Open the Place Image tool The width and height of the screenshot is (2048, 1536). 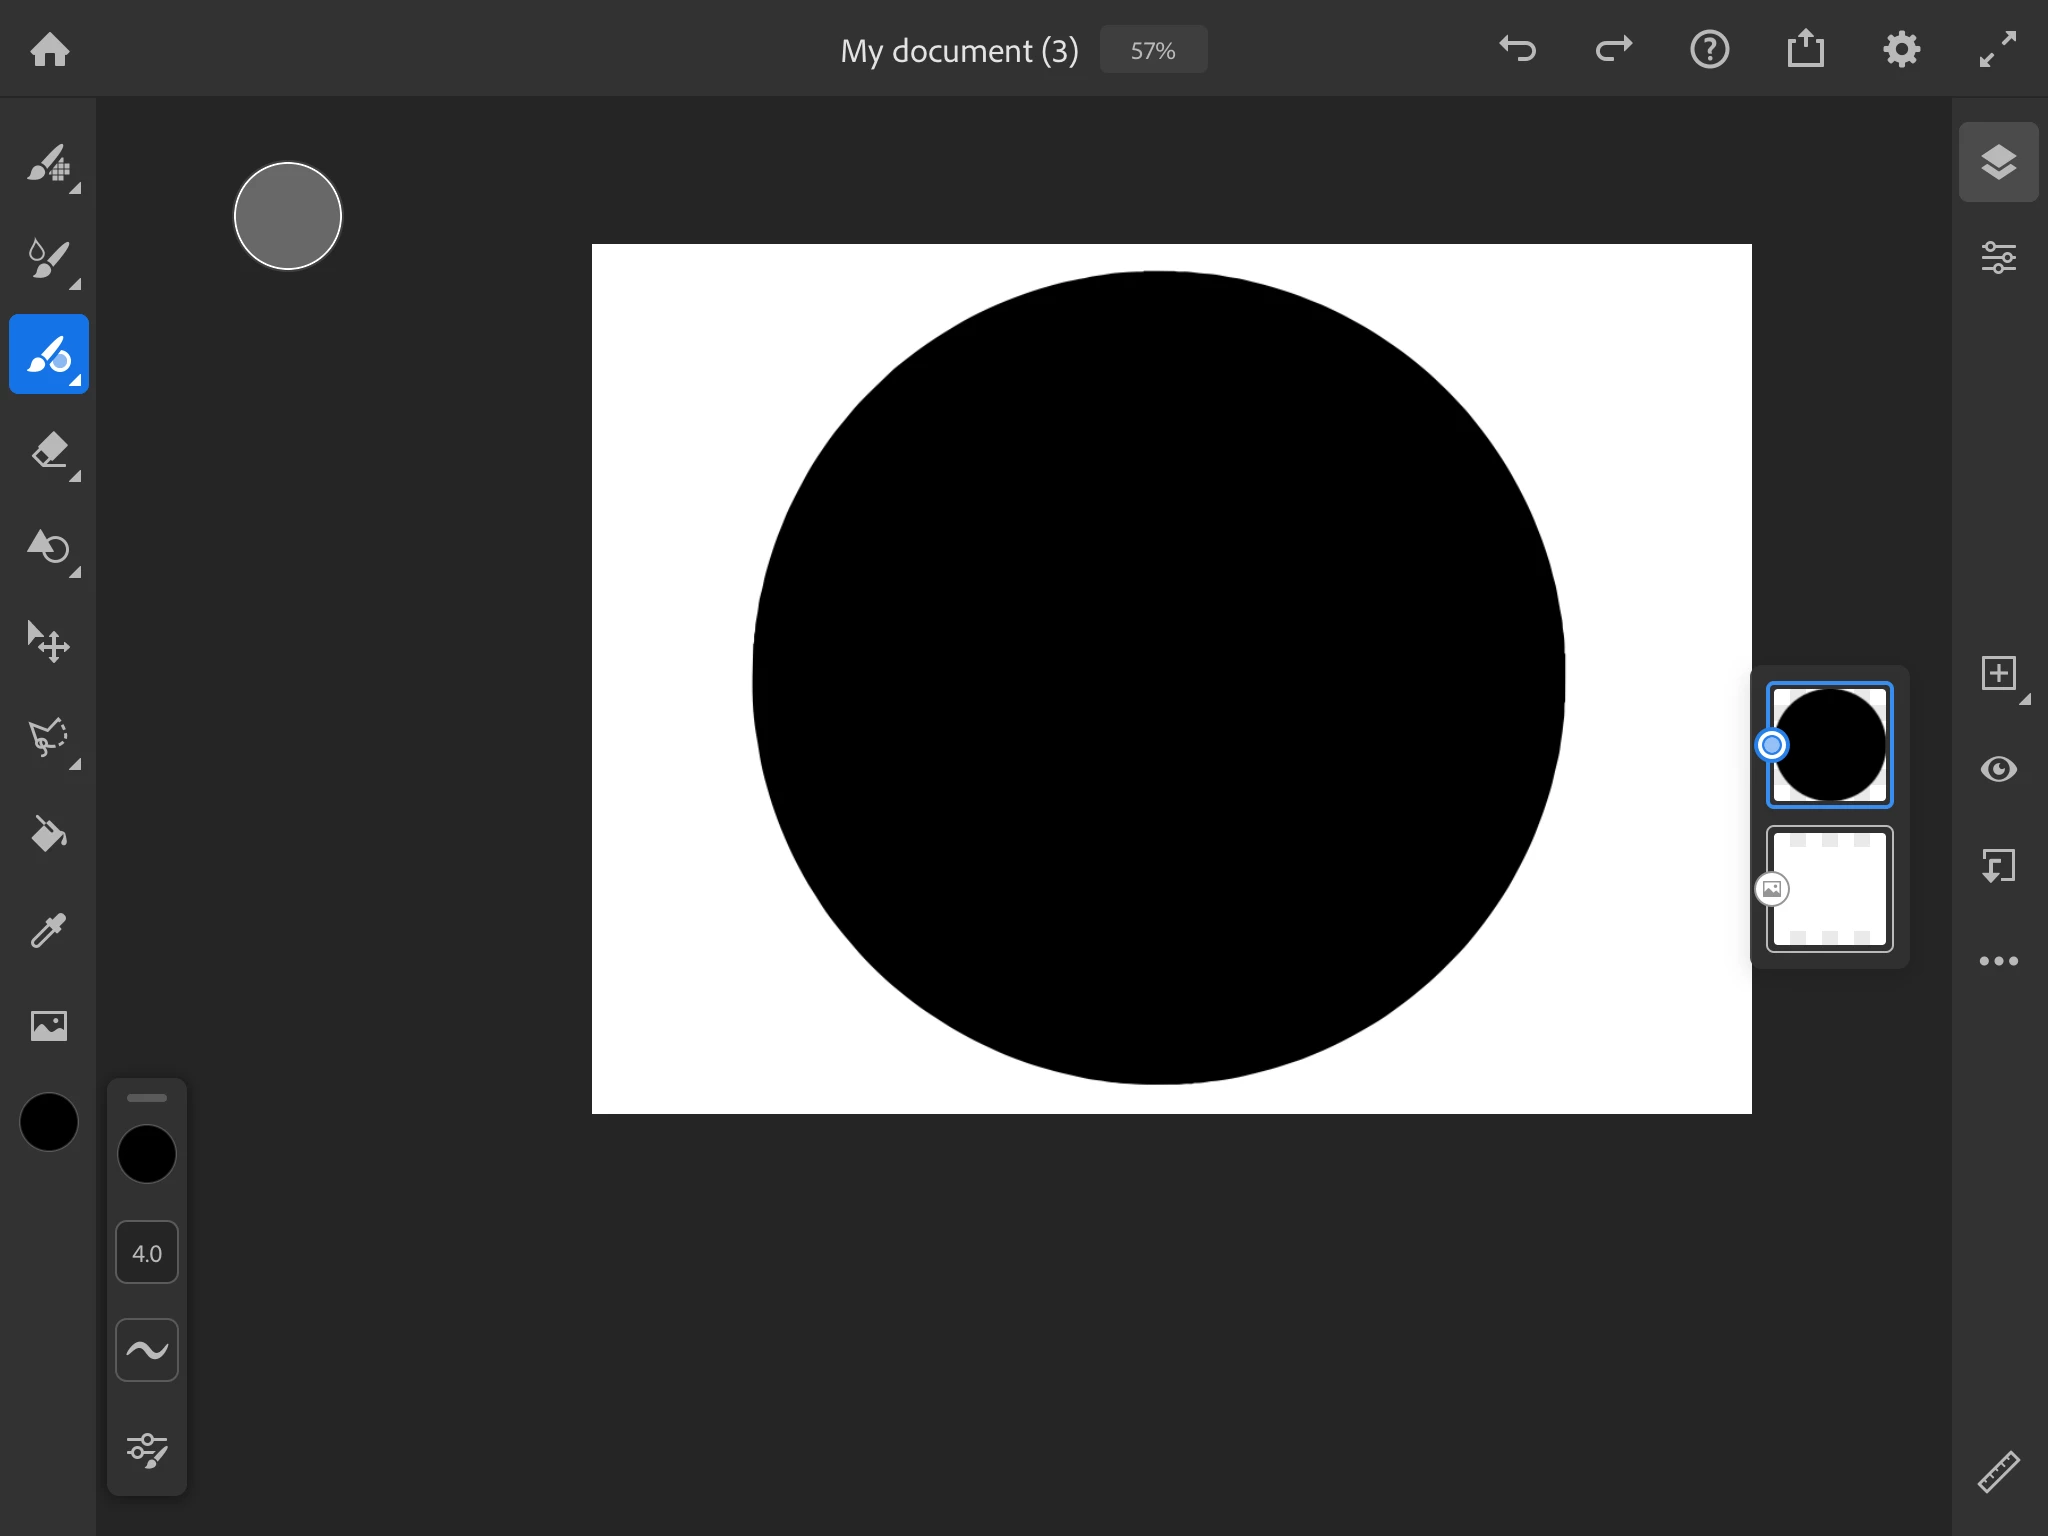[48, 1026]
